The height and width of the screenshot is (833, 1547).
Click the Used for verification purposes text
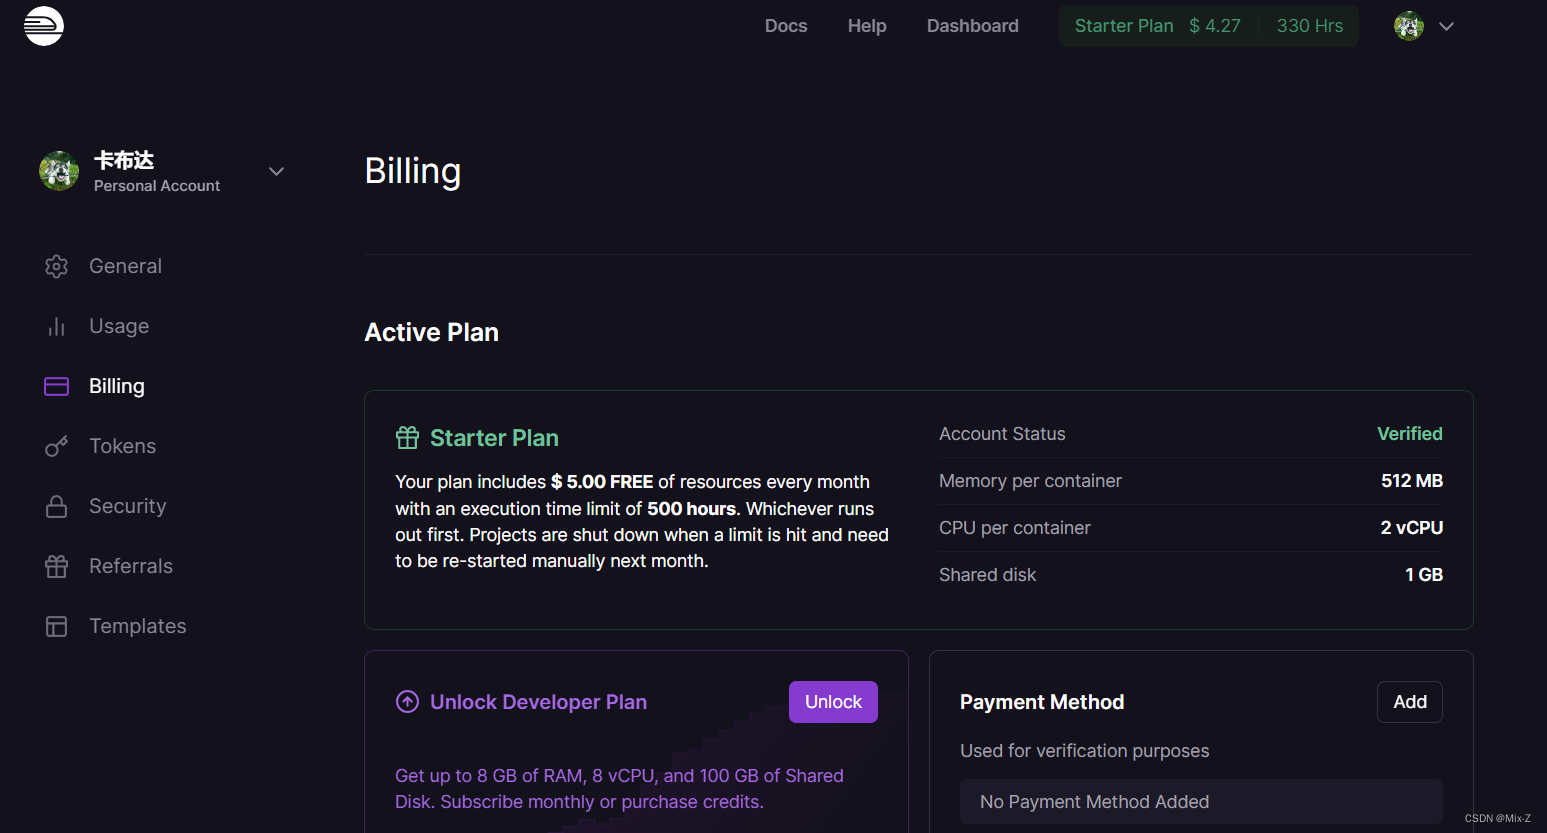tap(1085, 751)
